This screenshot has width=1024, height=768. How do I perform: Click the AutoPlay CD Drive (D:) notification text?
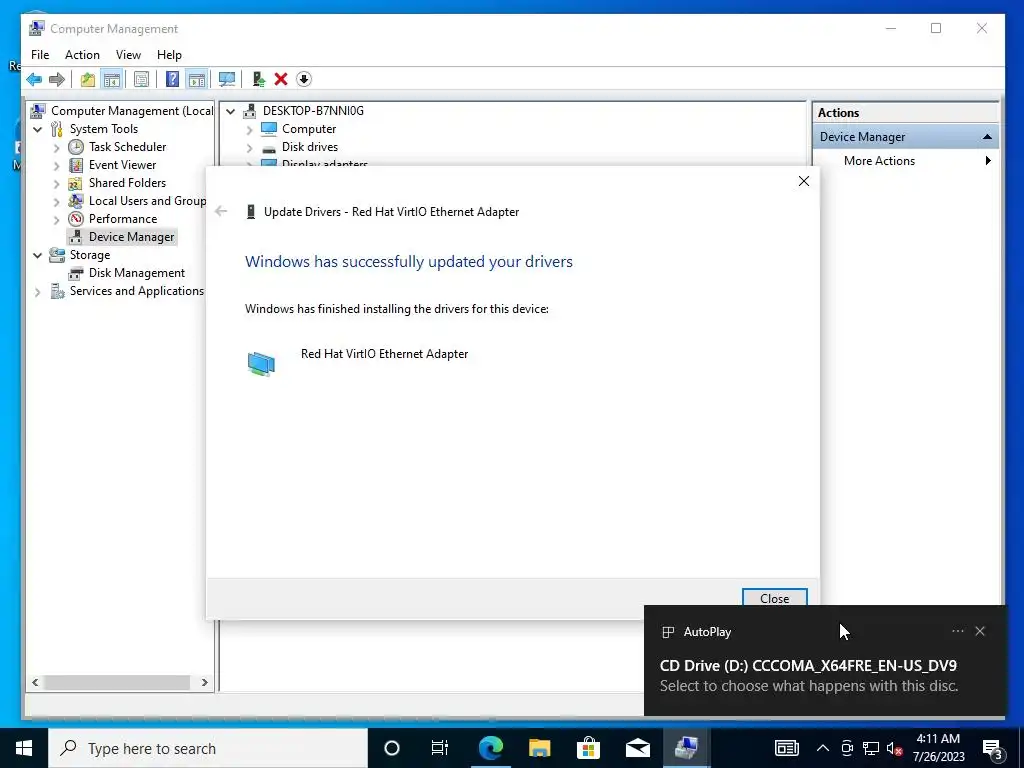tap(808, 665)
